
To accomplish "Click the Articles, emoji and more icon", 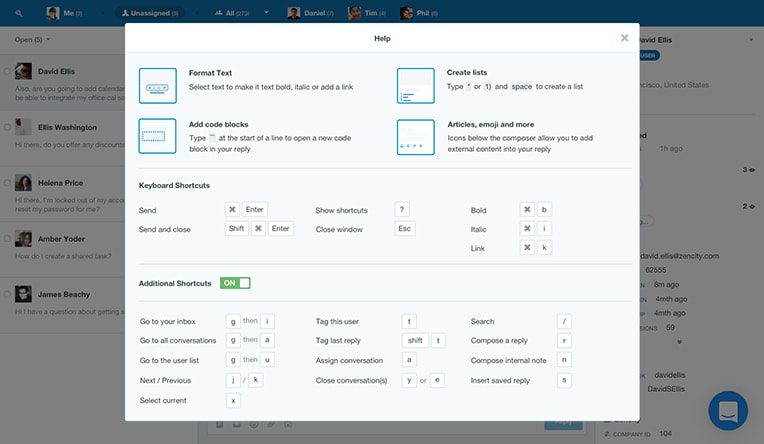I will click(x=416, y=137).
